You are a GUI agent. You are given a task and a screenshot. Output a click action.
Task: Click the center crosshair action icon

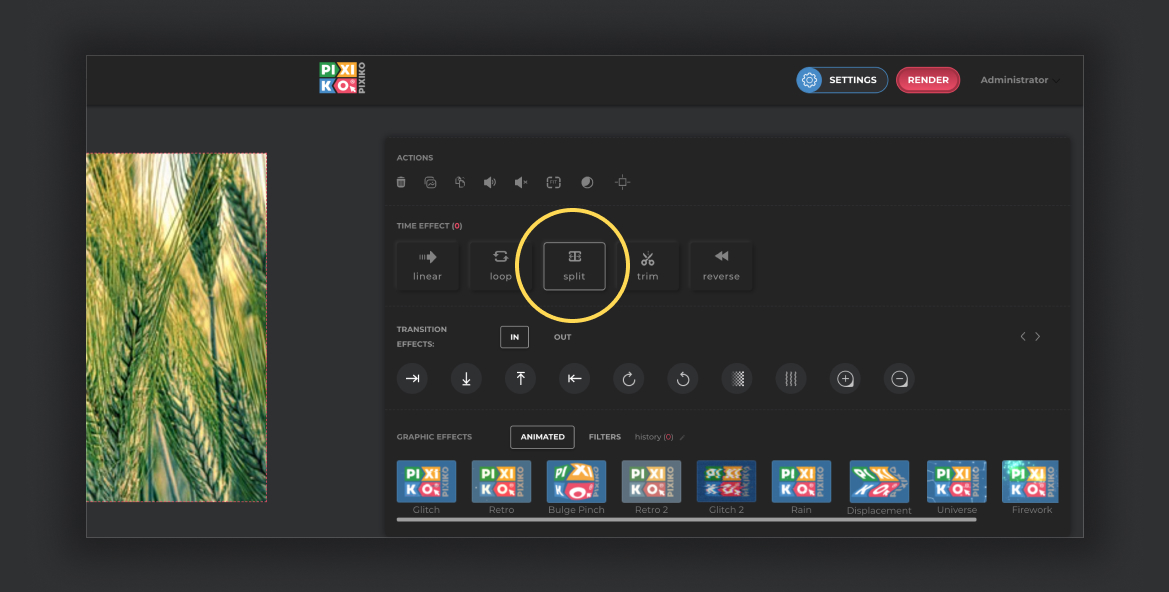coord(623,182)
